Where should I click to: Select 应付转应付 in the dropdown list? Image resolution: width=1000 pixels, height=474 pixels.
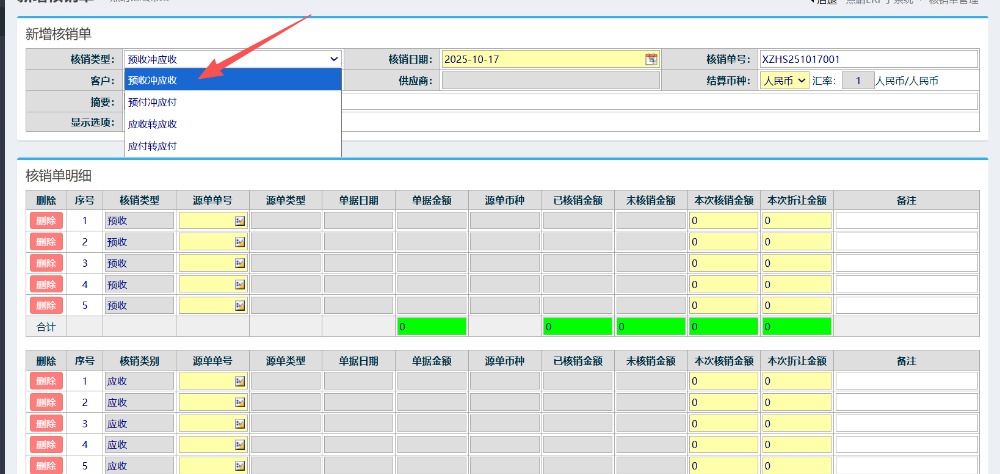232,146
